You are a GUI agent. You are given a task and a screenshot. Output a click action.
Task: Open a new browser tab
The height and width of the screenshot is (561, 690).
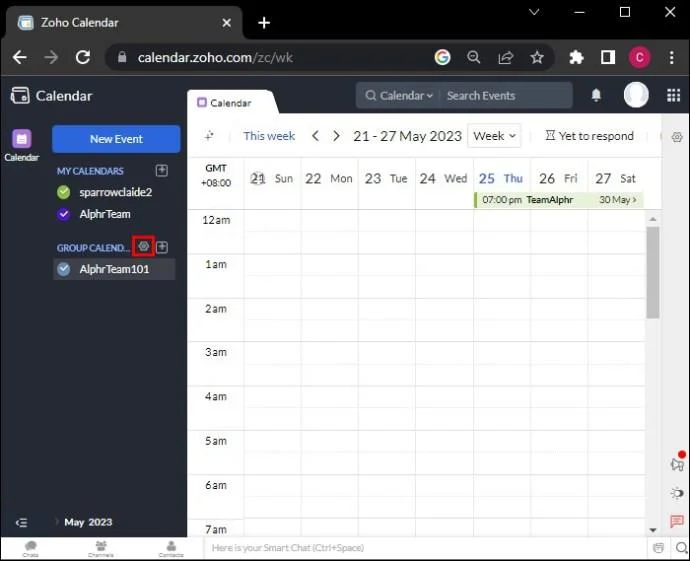click(264, 22)
